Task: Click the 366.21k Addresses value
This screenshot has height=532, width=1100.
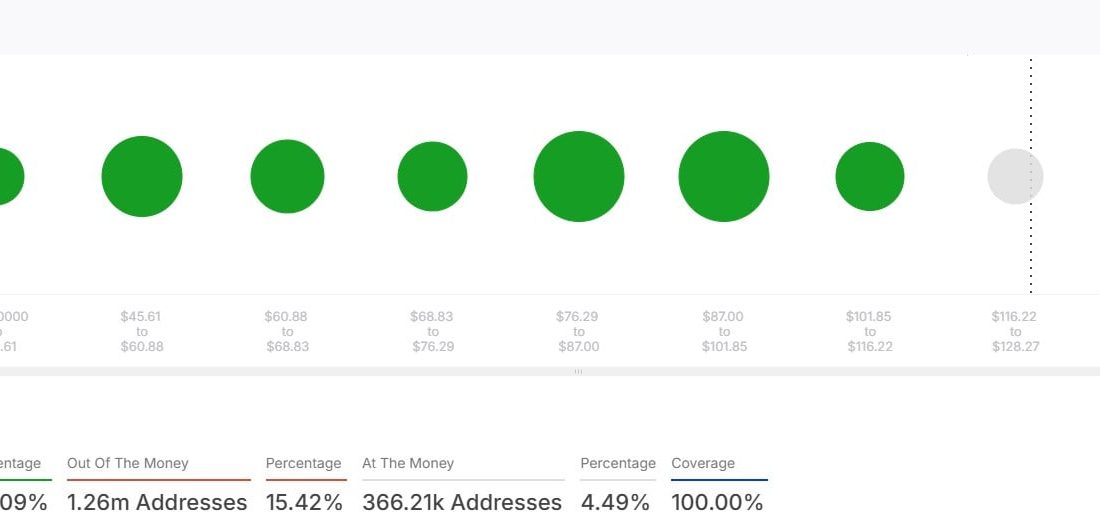Action: (462, 501)
